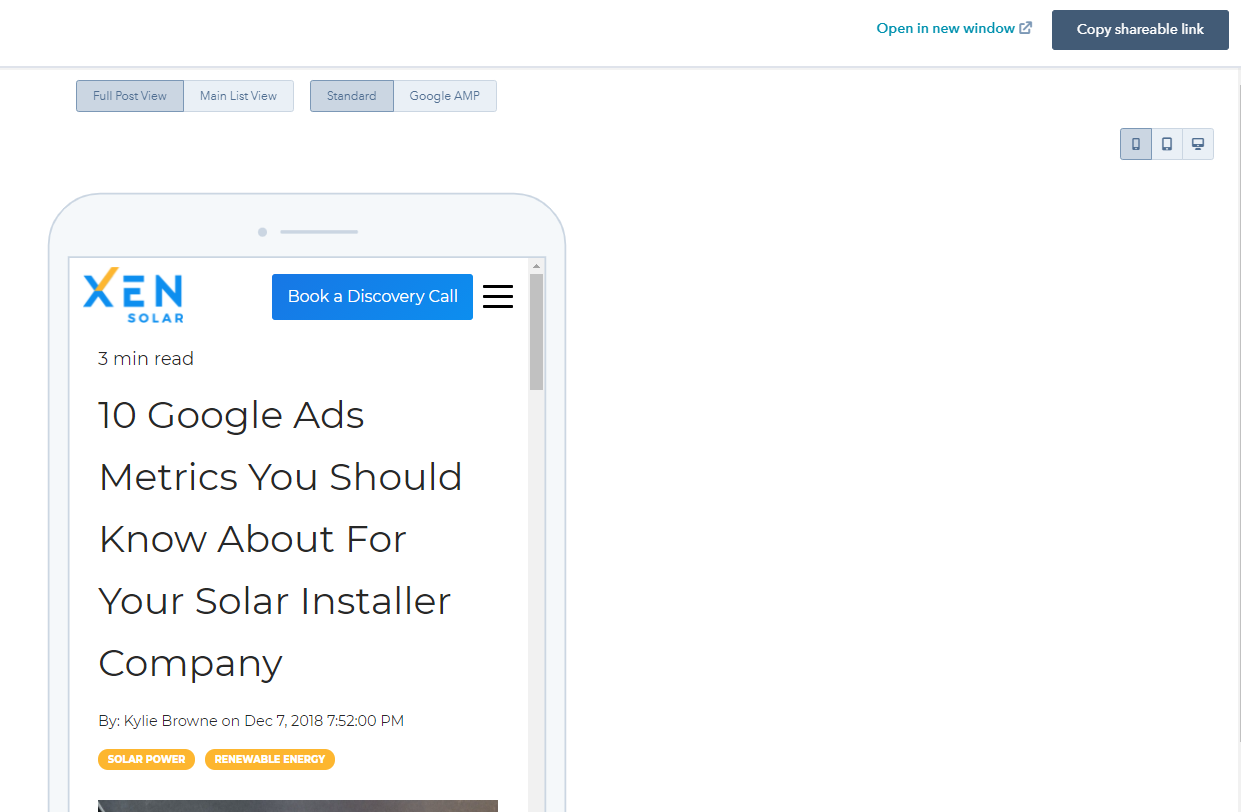Screen dimensions: 1241x812
Task: Switch to mobile phone preview icon
Action: click(x=1136, y=144)
